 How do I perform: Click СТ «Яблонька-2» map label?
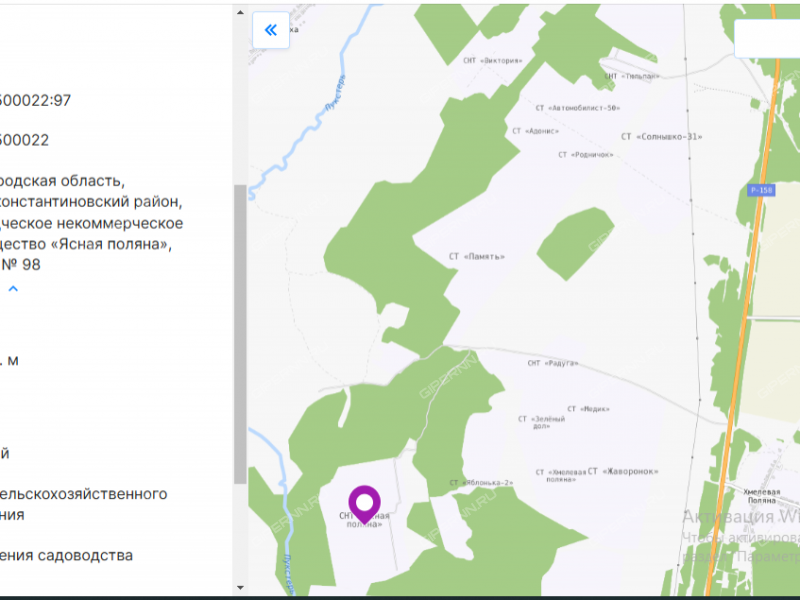(x=481, y=483)
